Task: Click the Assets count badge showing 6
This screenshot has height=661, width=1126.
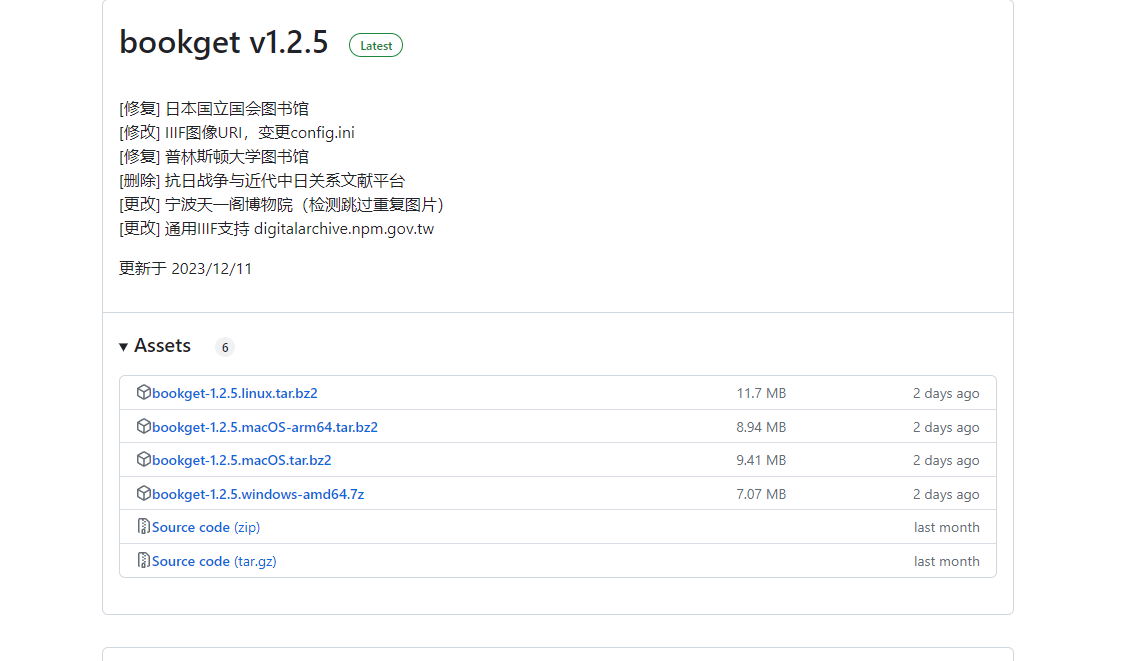Action: click(x=225, y=347)
